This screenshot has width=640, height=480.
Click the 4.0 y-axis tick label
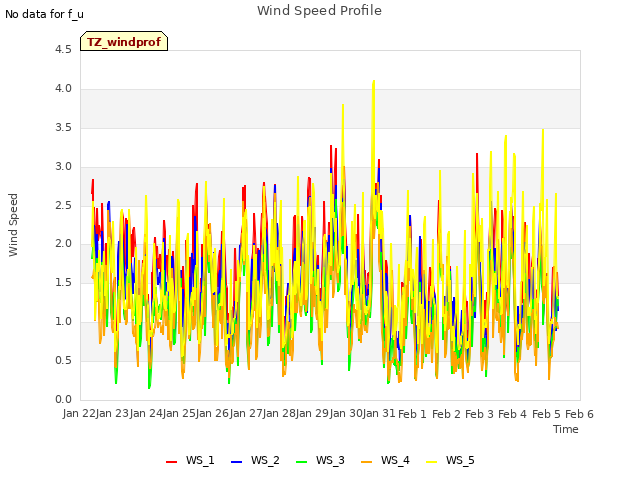[x=63, y=89]
